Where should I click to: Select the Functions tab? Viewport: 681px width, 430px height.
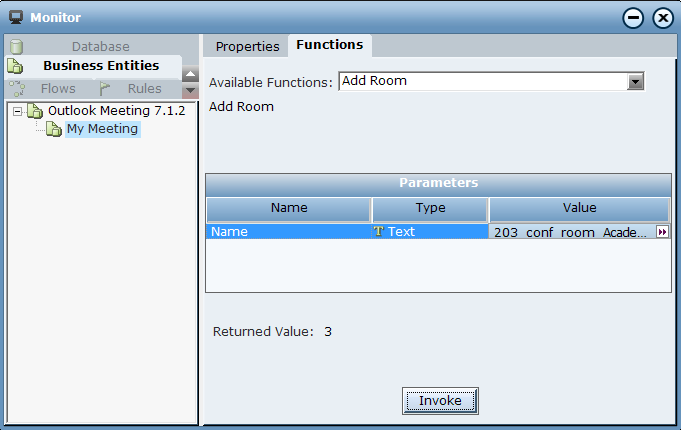330,45
